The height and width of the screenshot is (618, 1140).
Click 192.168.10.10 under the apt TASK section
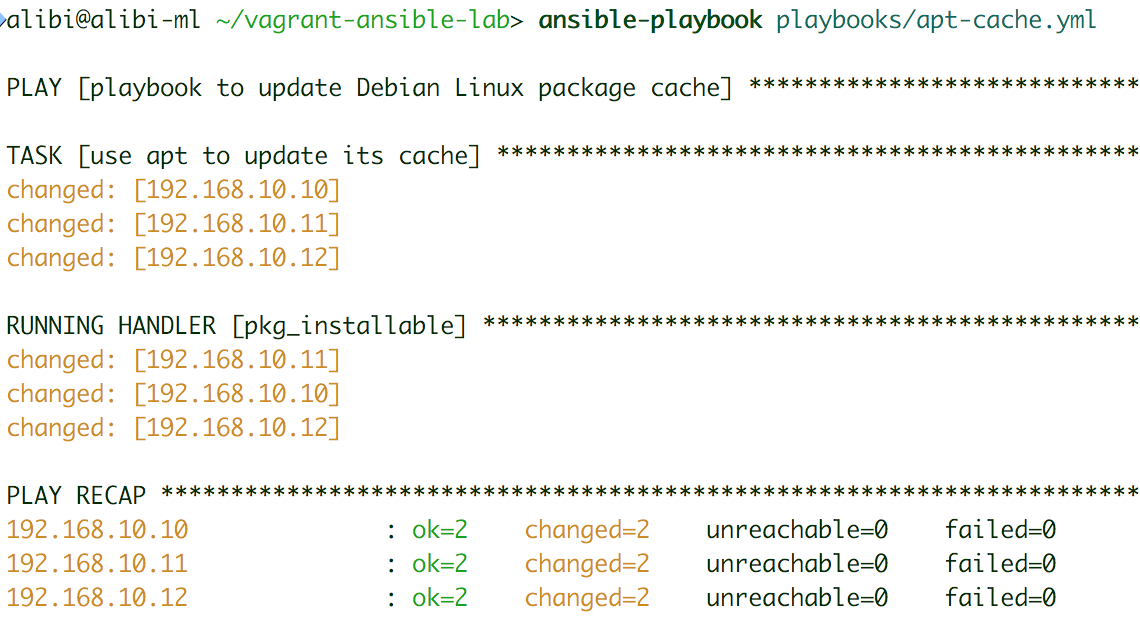pos(237,190)
